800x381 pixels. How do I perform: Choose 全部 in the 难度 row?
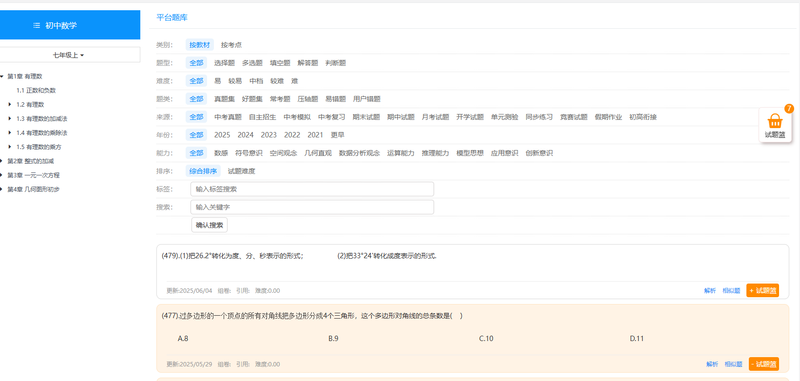[196, 81]
